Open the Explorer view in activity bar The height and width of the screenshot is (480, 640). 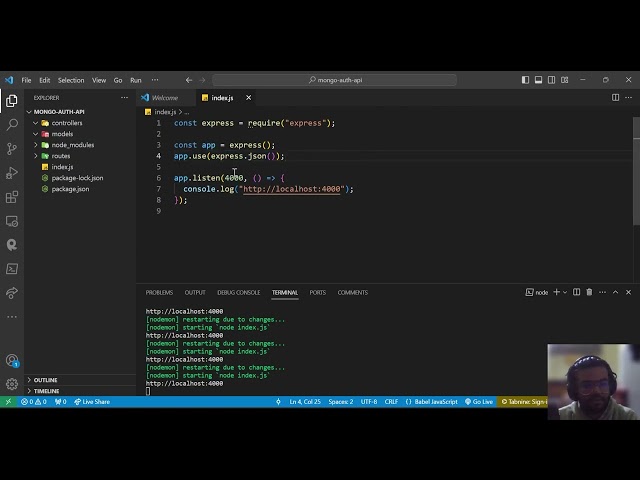[12, 100]
